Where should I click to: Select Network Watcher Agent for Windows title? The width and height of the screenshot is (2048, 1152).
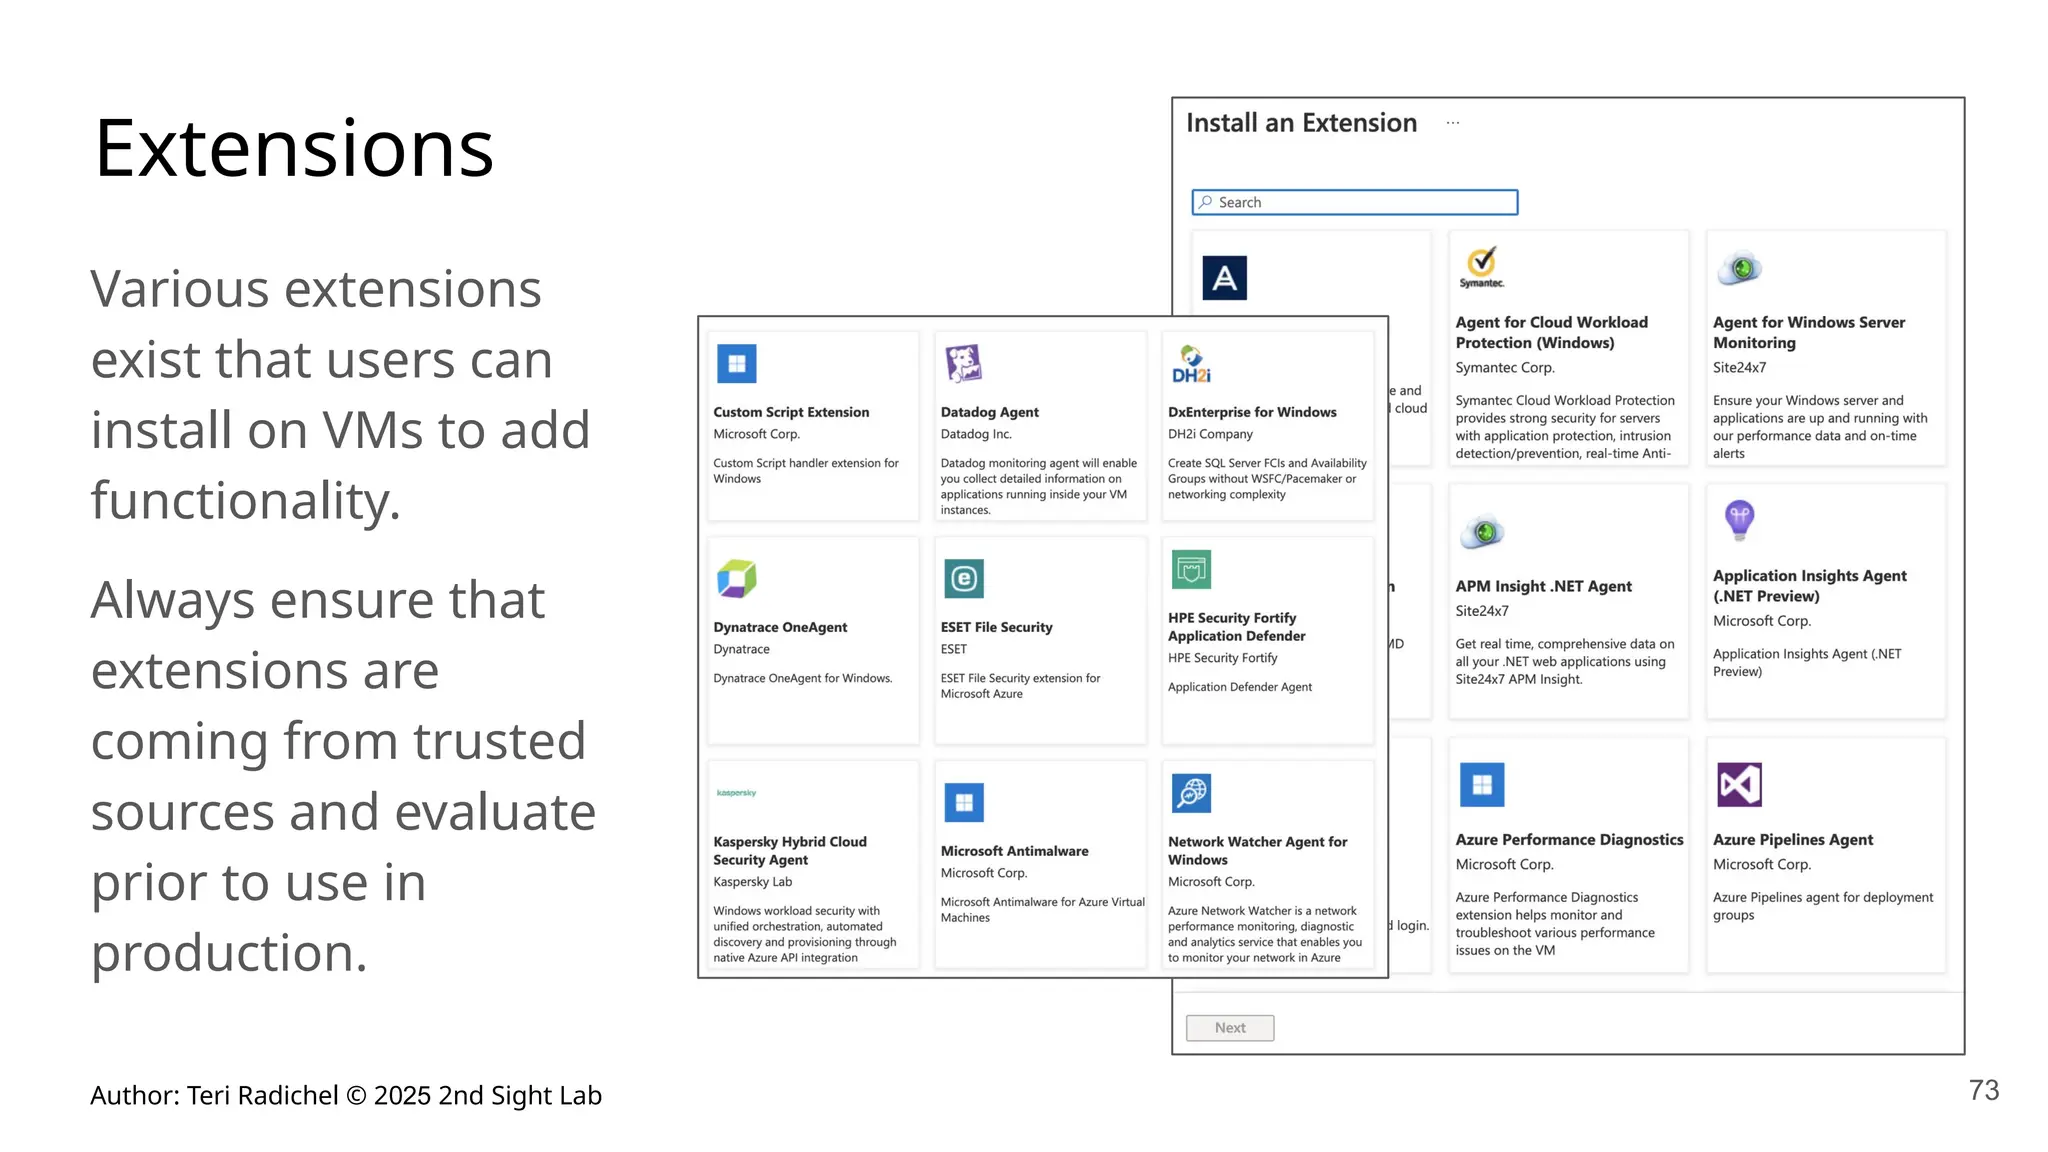point(1258,851)
